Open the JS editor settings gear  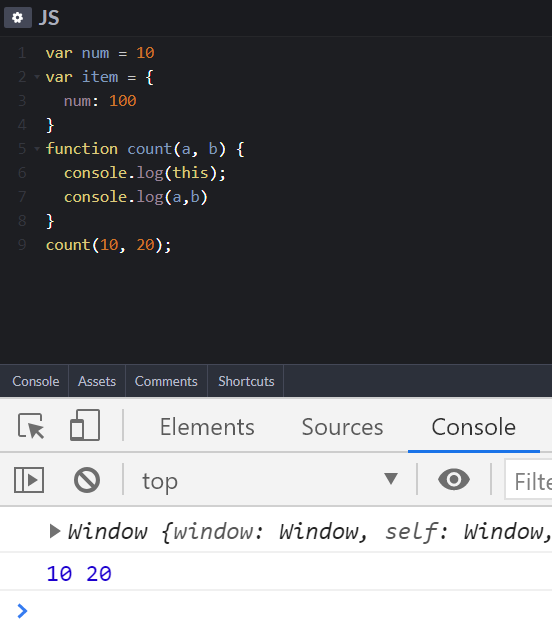(x=17, y=18)
